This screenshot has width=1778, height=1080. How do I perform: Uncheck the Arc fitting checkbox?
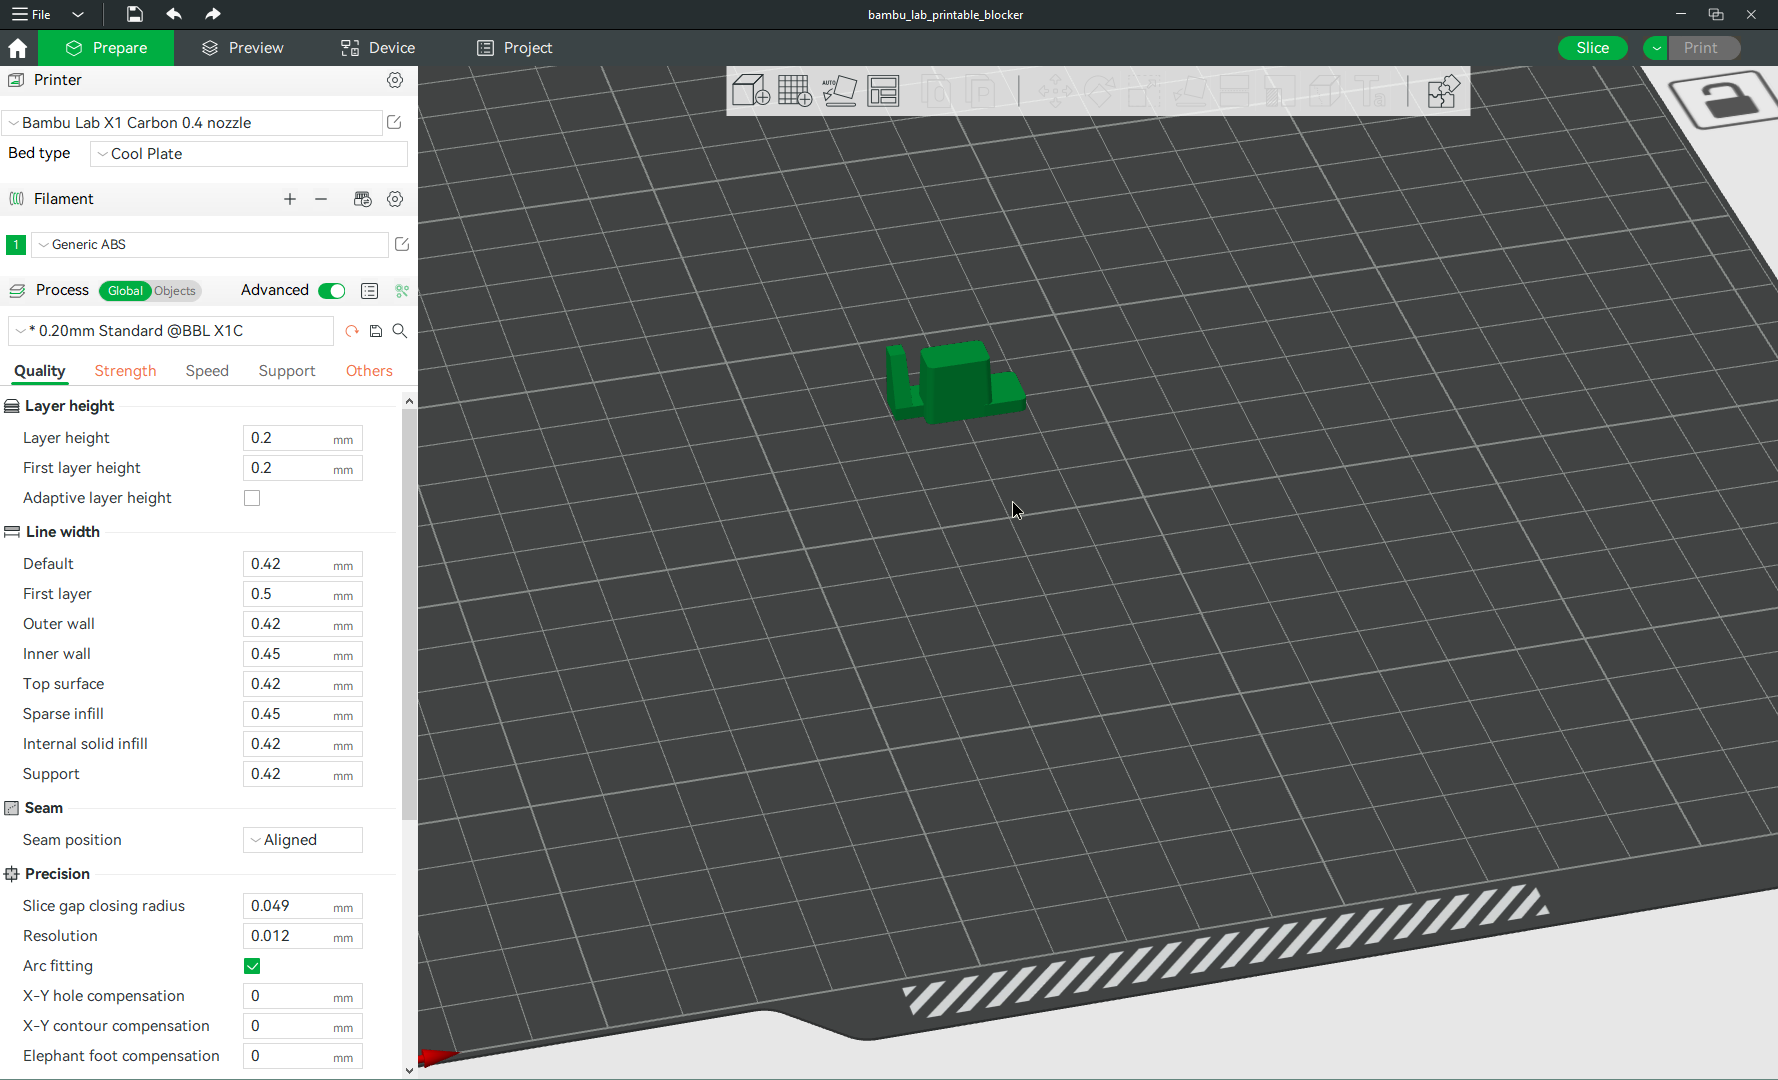[252, 966]
